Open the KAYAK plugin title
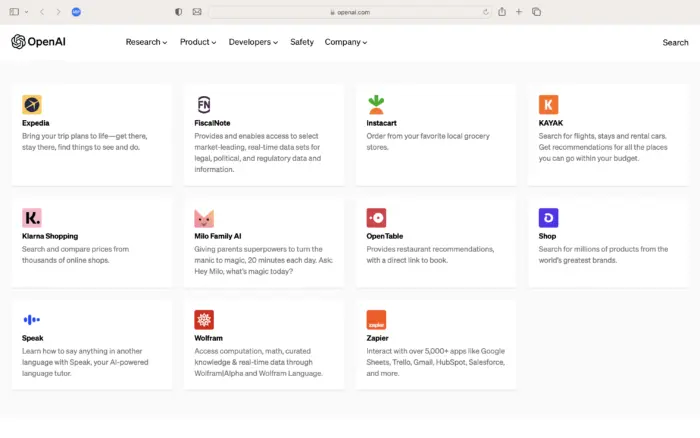This screenshot has width=700, height=438. click(x=550, y=123)
